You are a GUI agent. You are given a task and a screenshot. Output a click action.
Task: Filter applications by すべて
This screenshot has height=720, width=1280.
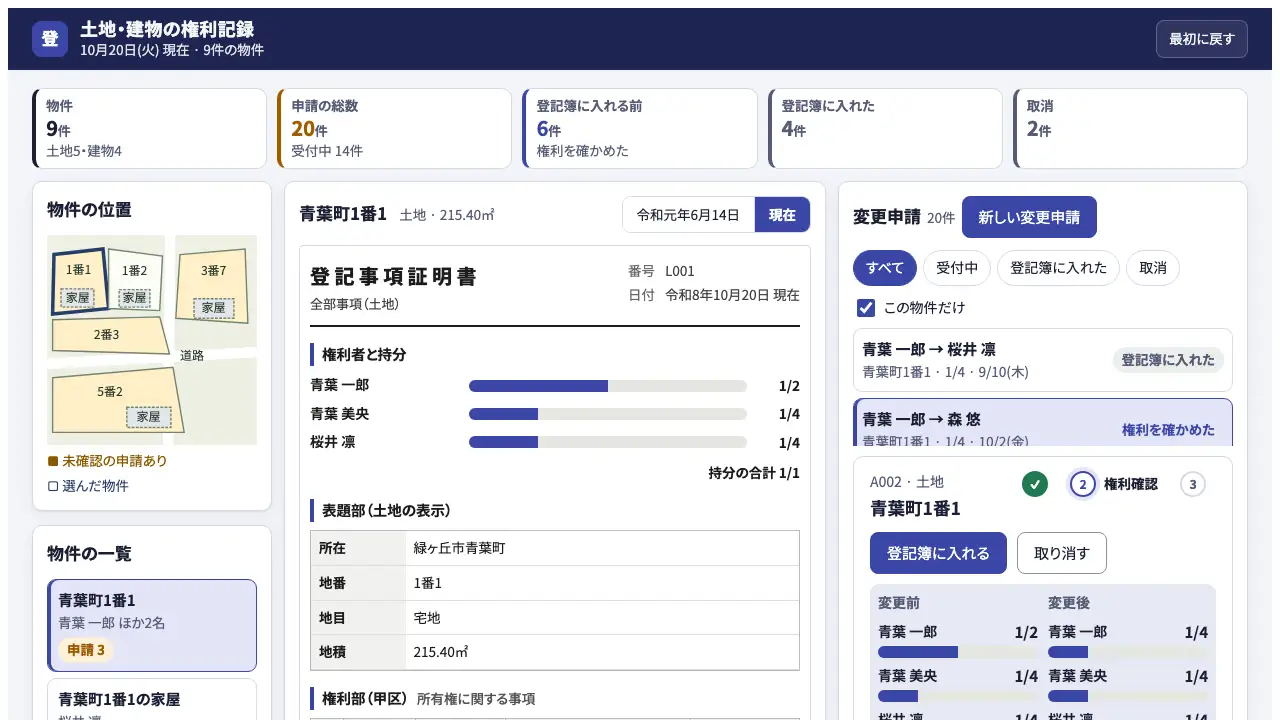coord(885,268)
